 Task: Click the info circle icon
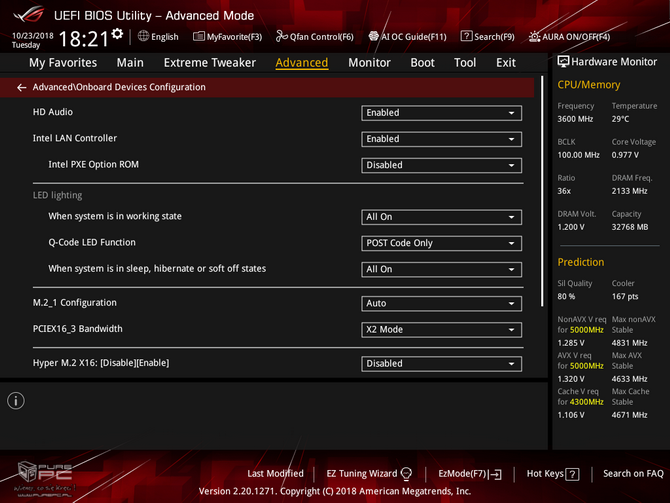[x=16, y=401]
